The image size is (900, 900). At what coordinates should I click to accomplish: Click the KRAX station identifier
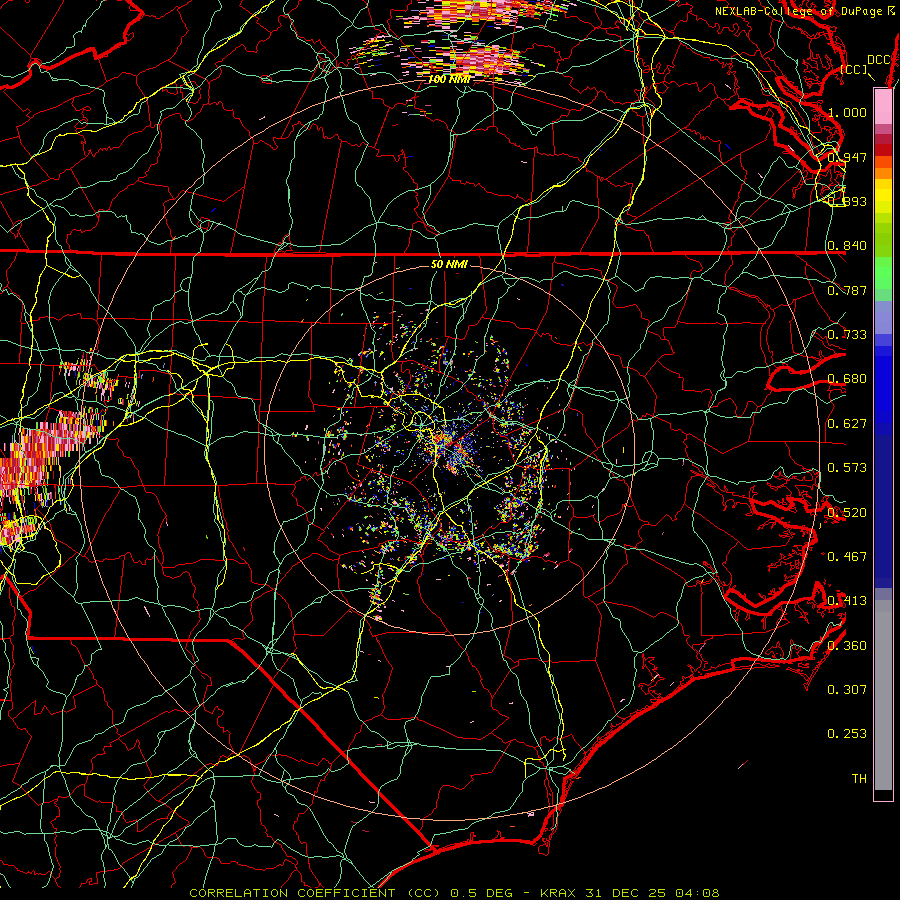click(x=560, y=893)
